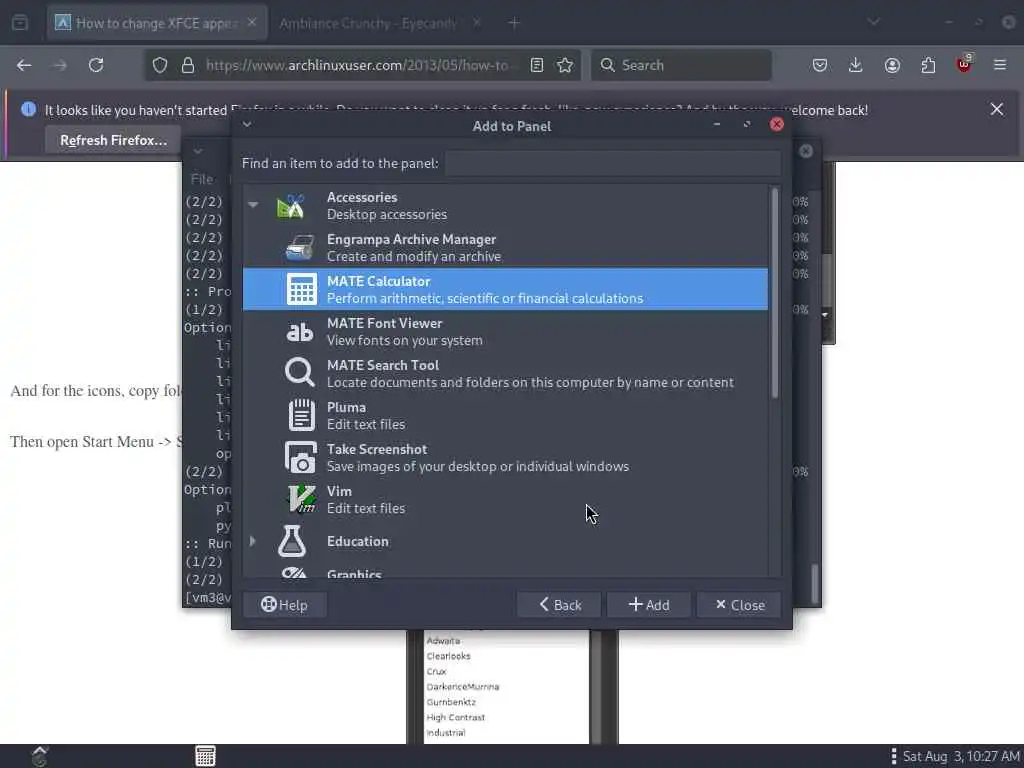Click the Firefox forward arrow

click(59, 65)
